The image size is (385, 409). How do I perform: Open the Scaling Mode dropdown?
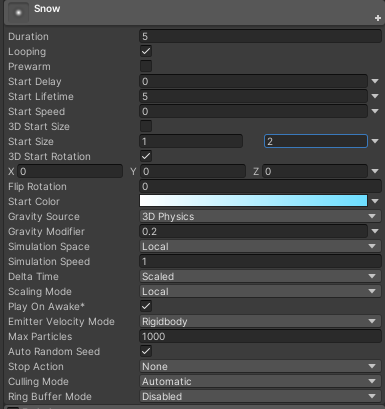260,291
